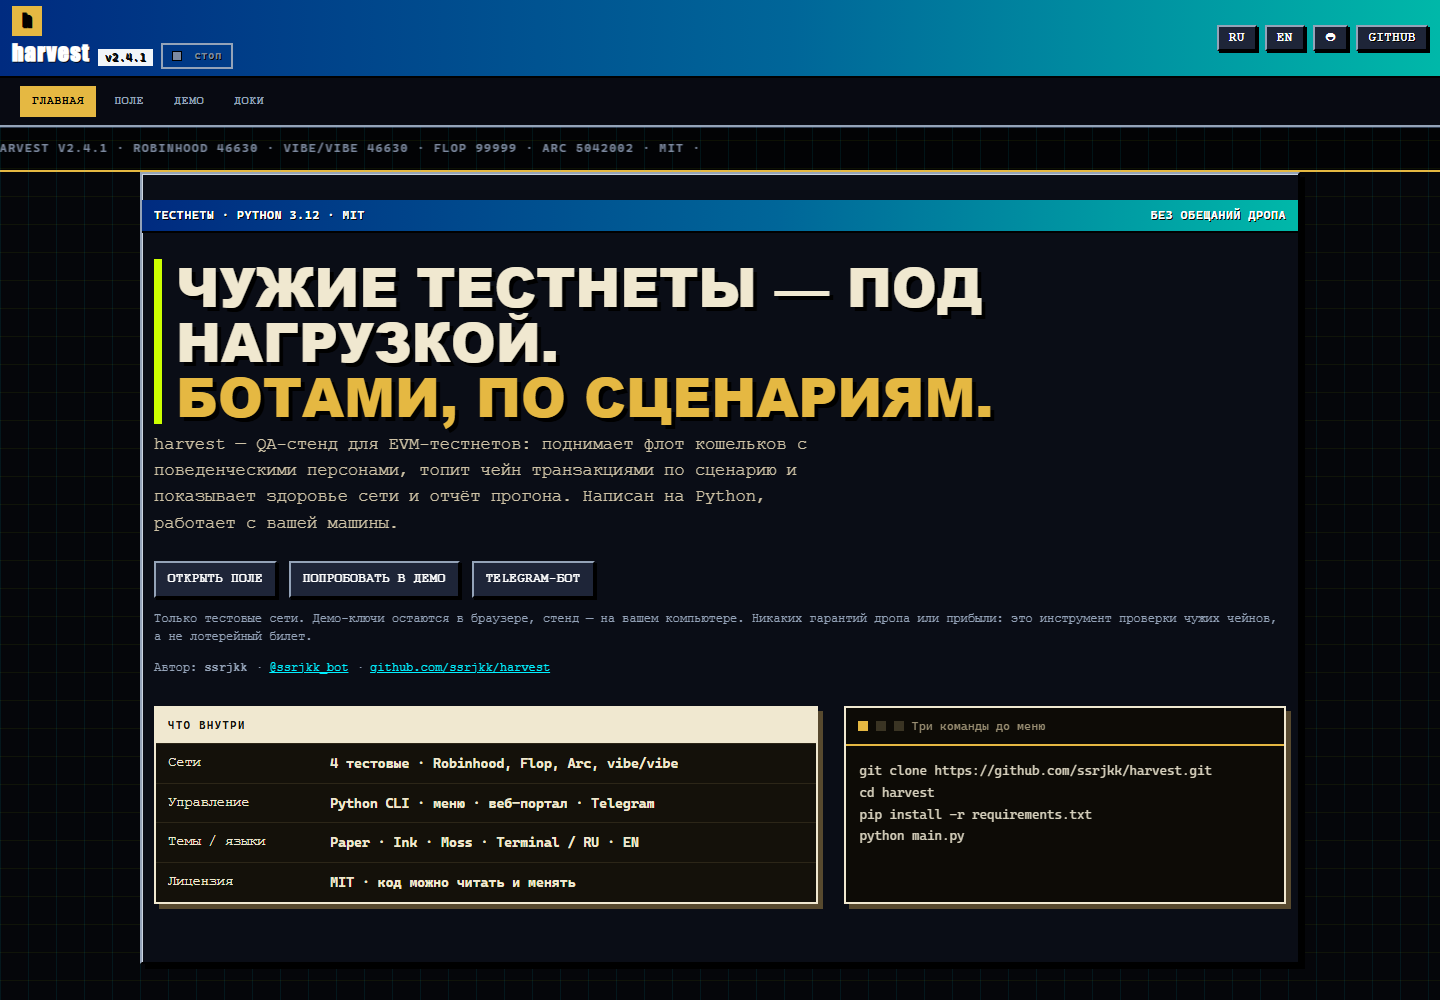
Task: Click the v2.4.1 version badge
Action: pos(126,57)
